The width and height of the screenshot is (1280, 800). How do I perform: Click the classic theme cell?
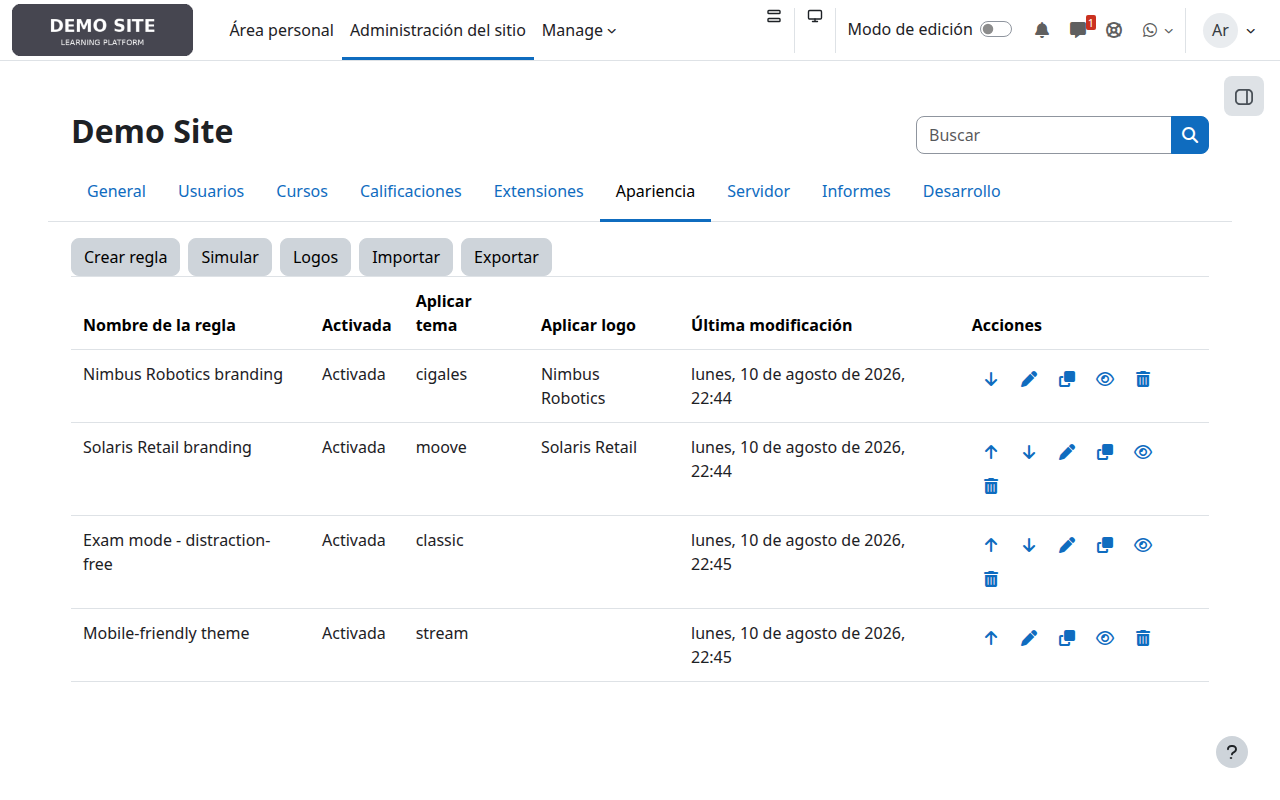pos(440,540)
